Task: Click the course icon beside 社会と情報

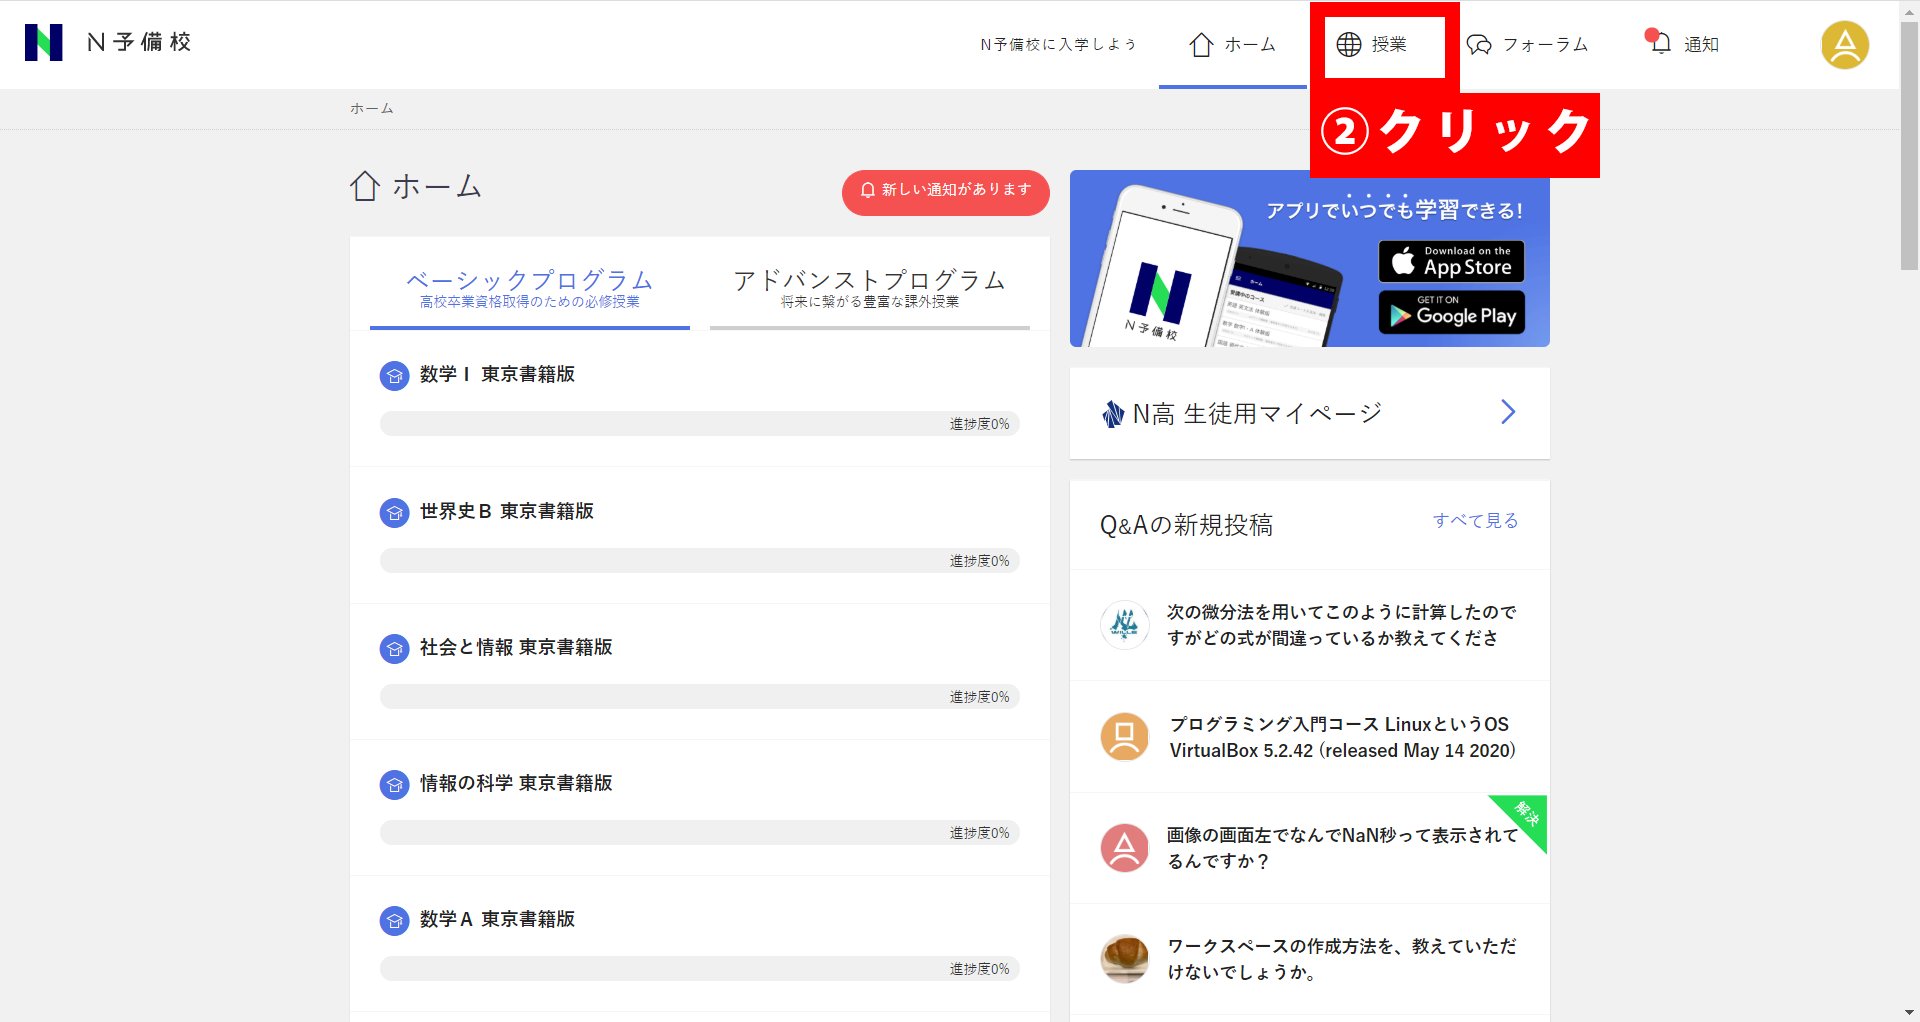Action: pos(395,649)
